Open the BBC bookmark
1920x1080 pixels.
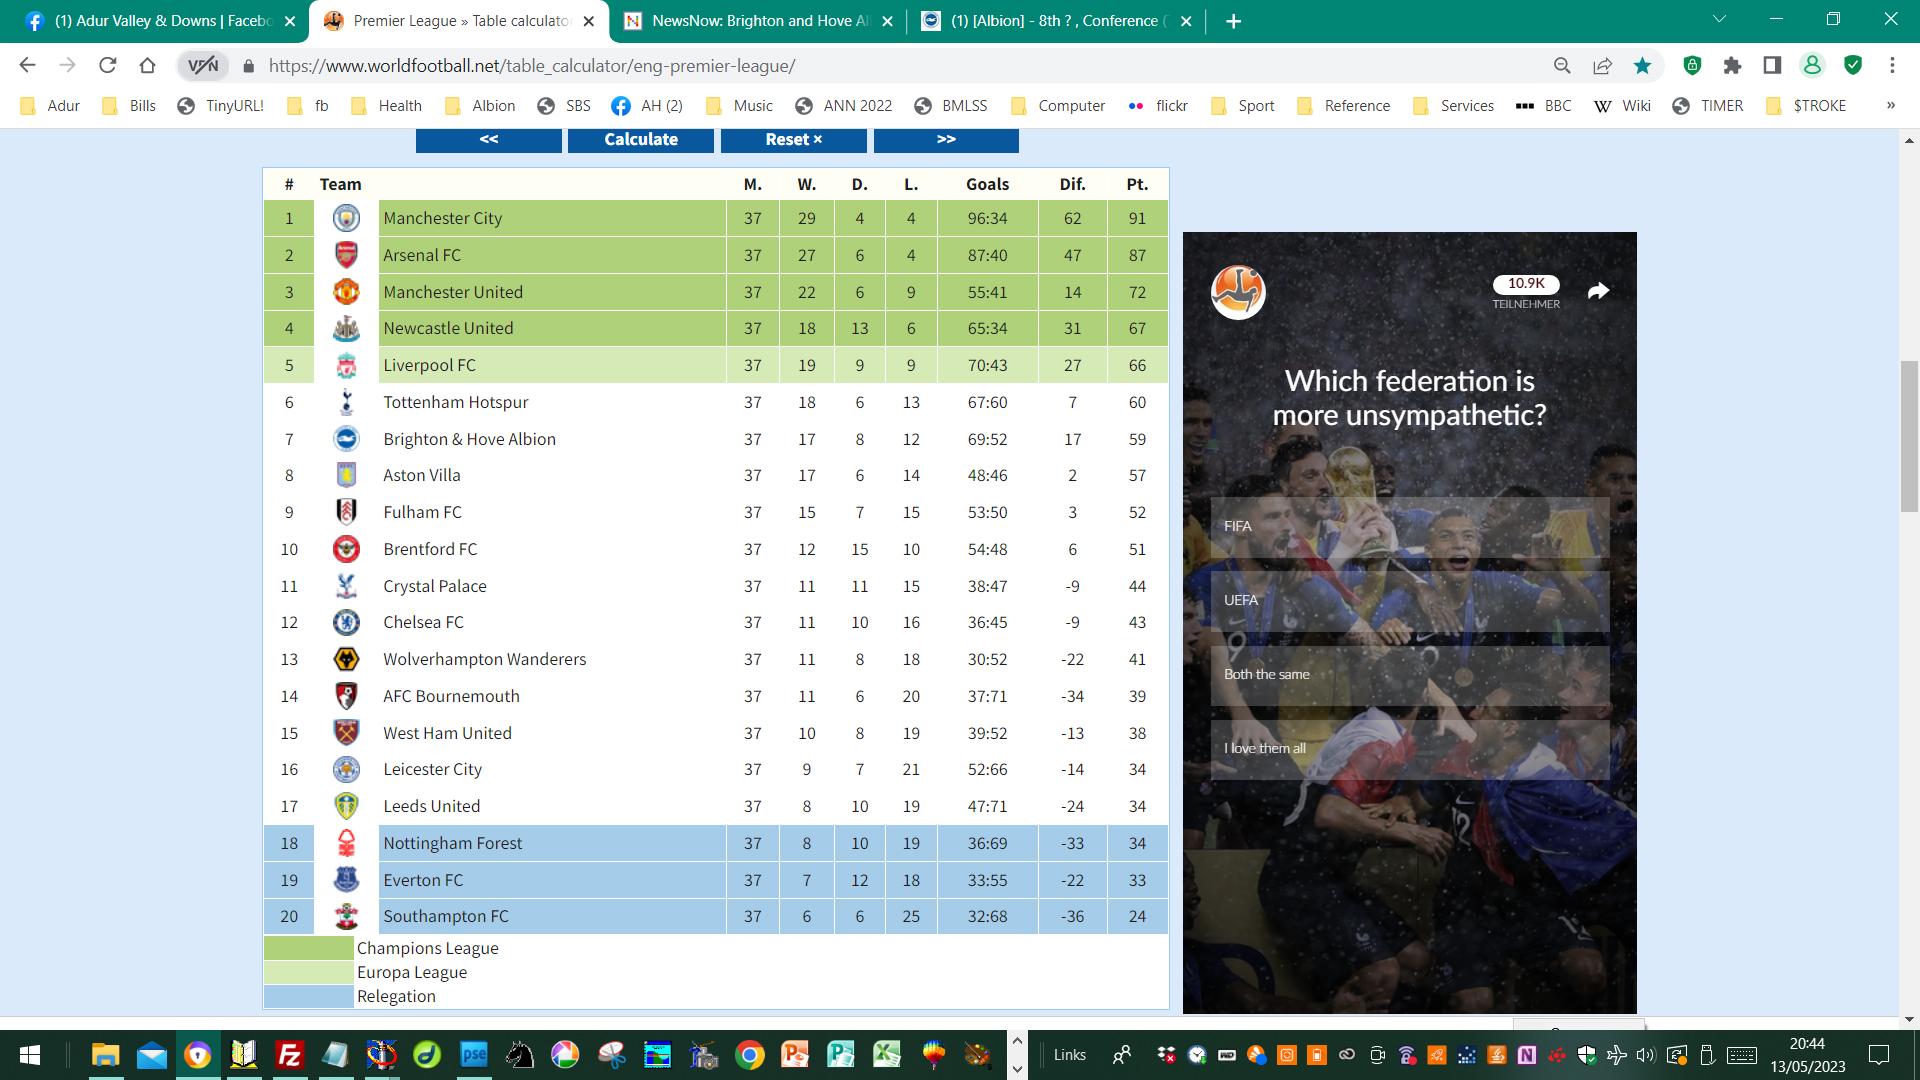click(x=1543, y=106)
